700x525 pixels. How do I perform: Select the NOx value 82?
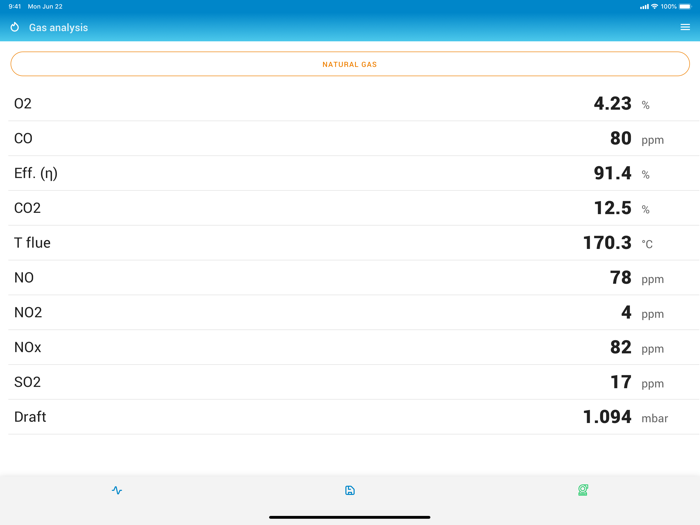point(621,347)
